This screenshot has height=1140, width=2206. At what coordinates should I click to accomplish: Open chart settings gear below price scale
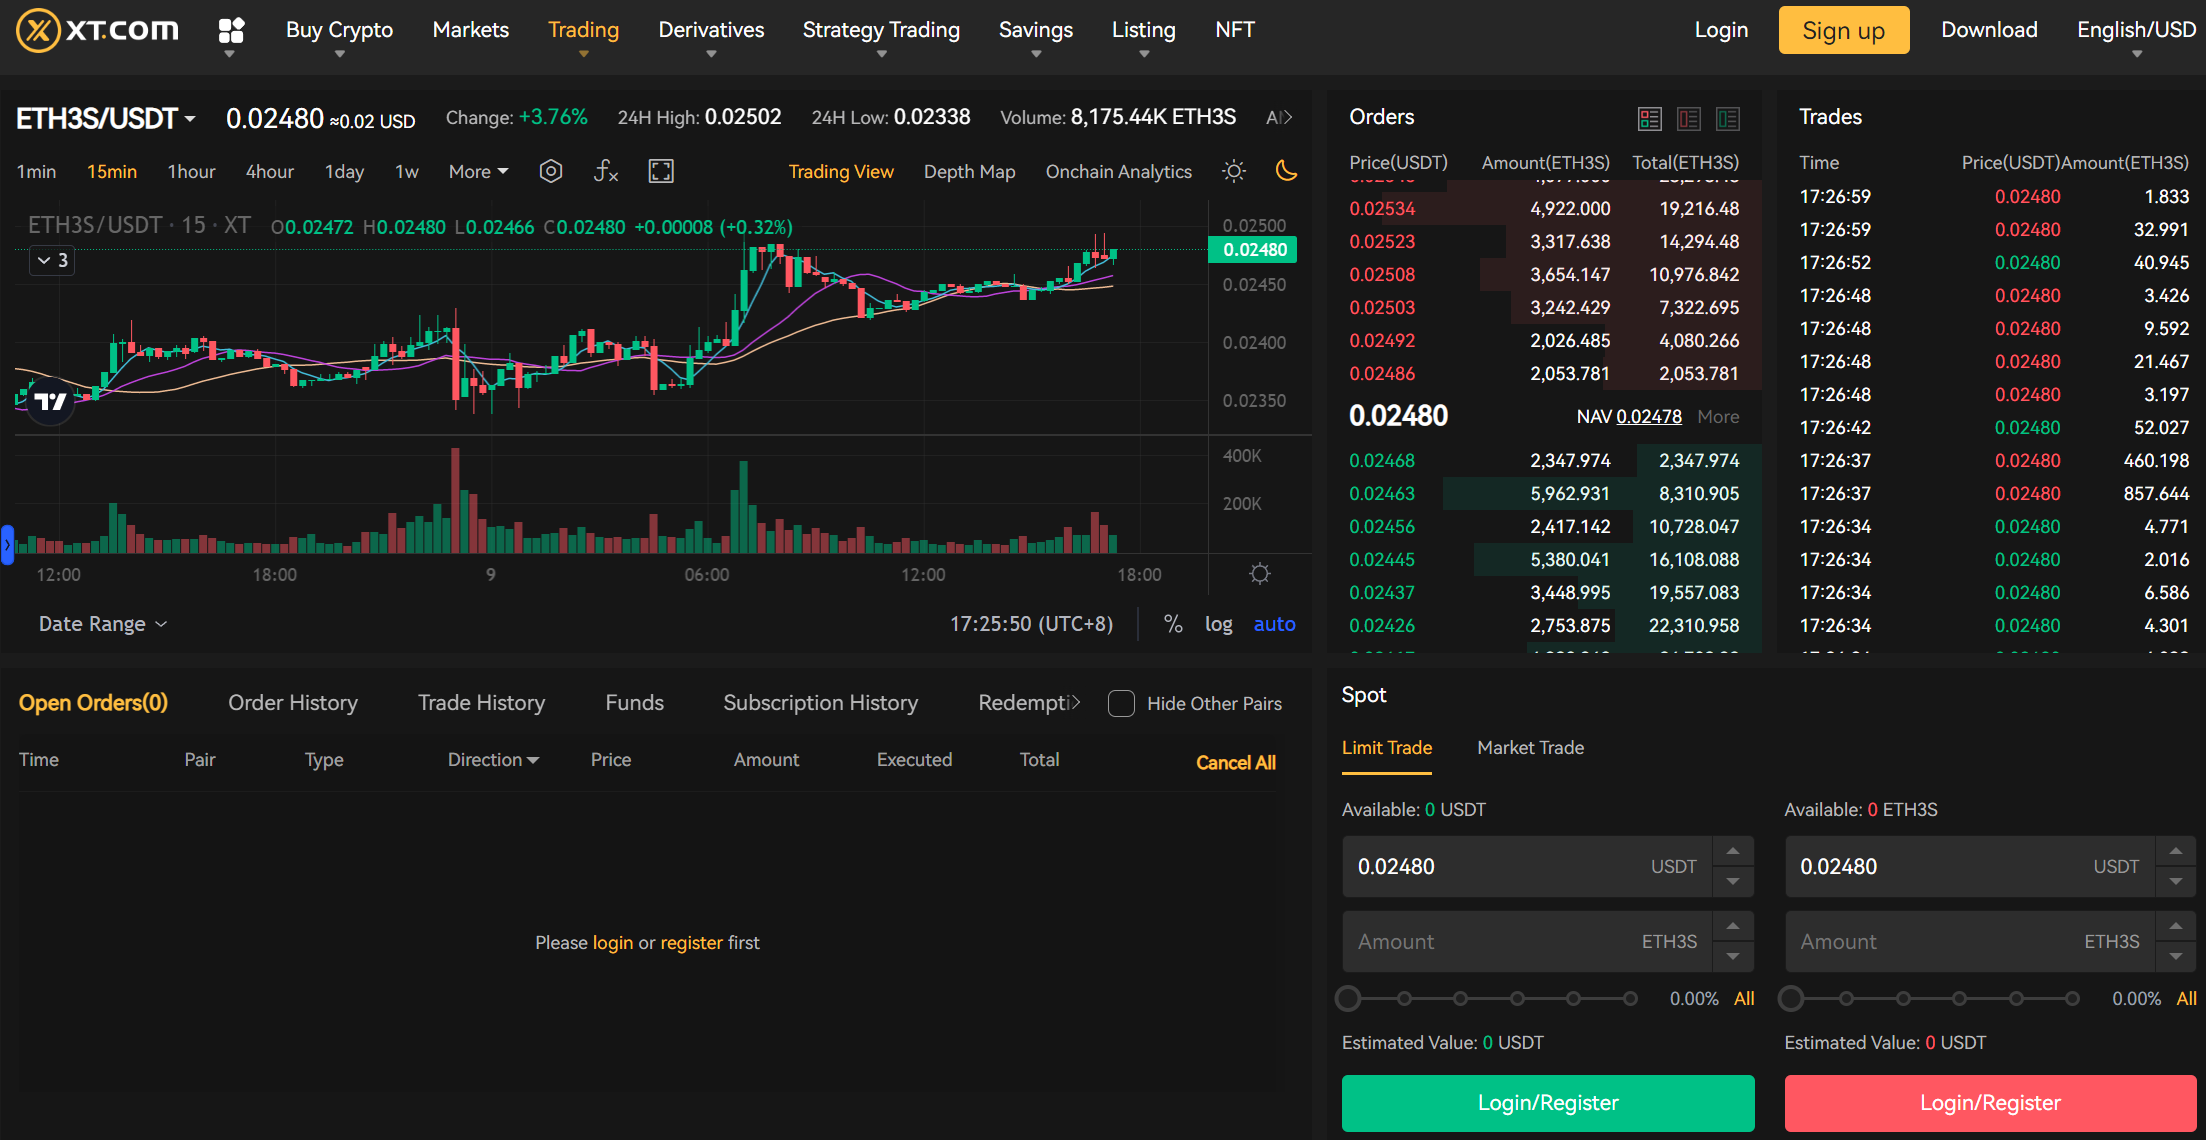pos(1259,573)
